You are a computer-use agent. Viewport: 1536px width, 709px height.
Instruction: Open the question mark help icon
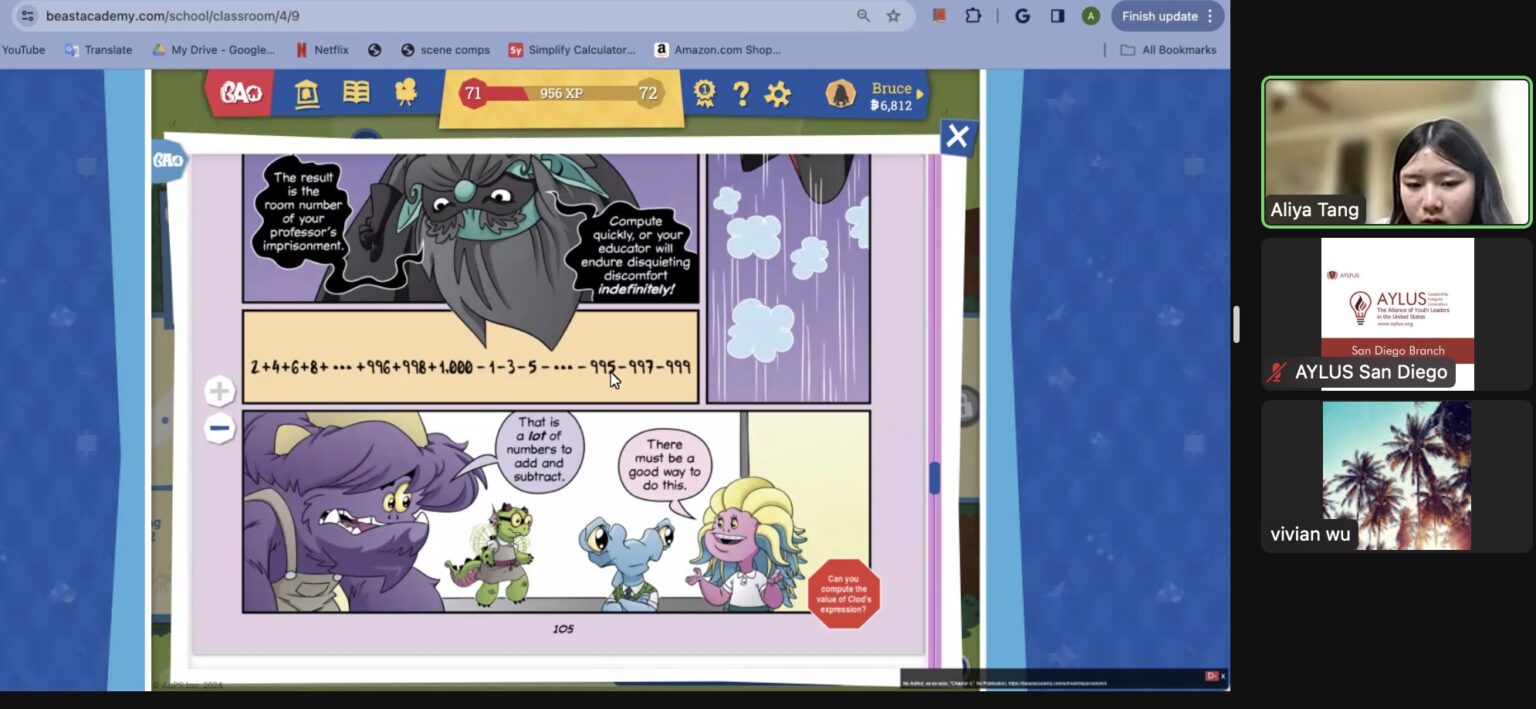[741, 94]
